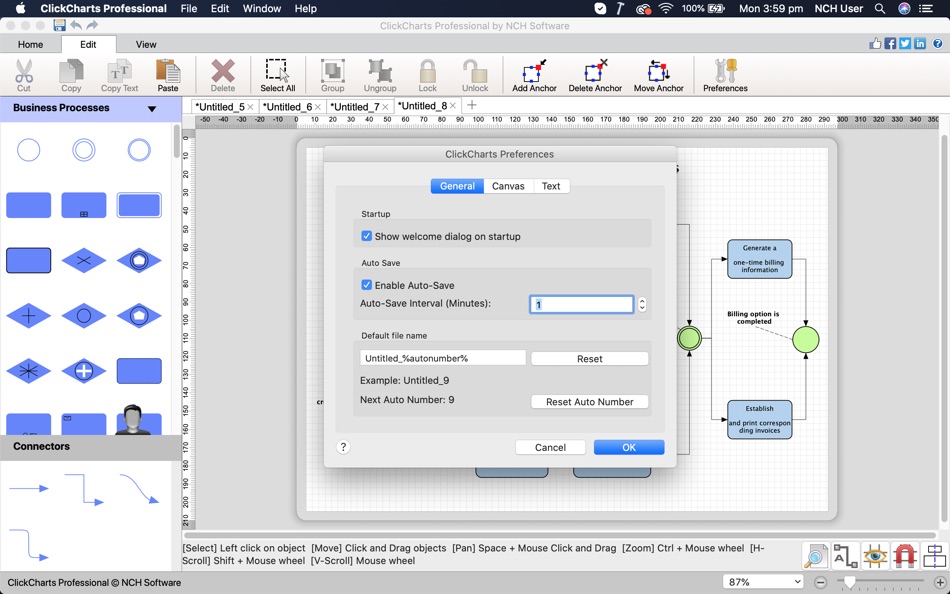
Task: Click the Twitter share icon
Action: [x=905, y=43]
